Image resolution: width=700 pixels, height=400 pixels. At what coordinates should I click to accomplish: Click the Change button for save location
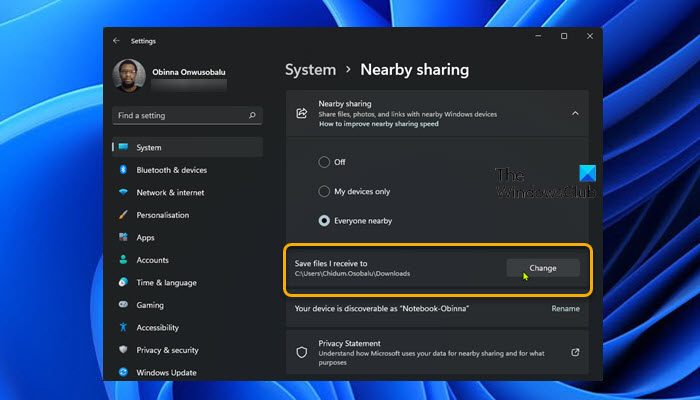tap(543, 268)
